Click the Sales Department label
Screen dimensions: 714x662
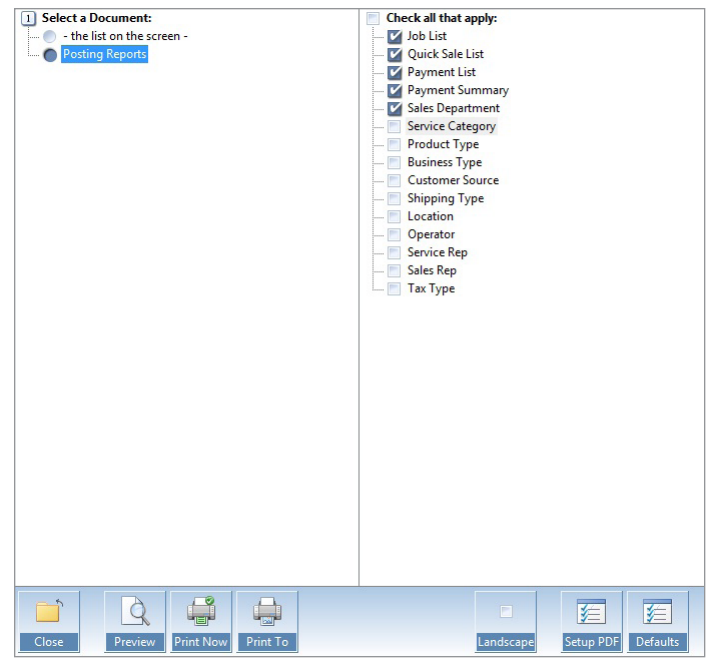click(x=453, y=108)
